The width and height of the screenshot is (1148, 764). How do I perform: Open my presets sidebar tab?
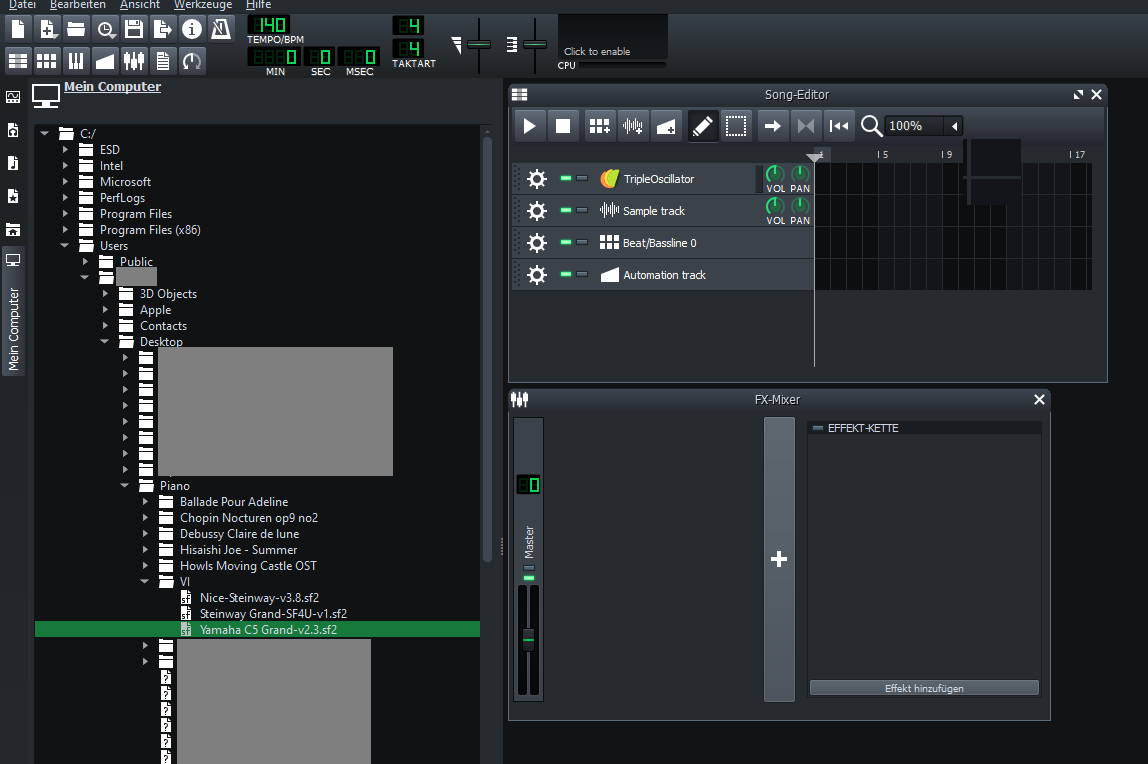coord(13,196)
